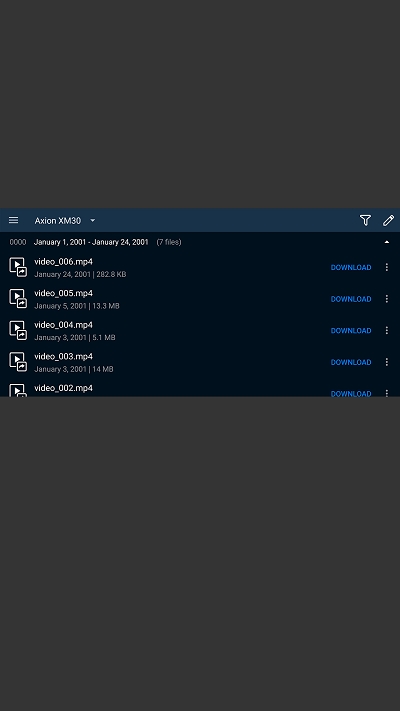Image resolution: width=400 pixels, height=711 pixels.
Task: Download video_004.mp4
Action: point(351,331)
